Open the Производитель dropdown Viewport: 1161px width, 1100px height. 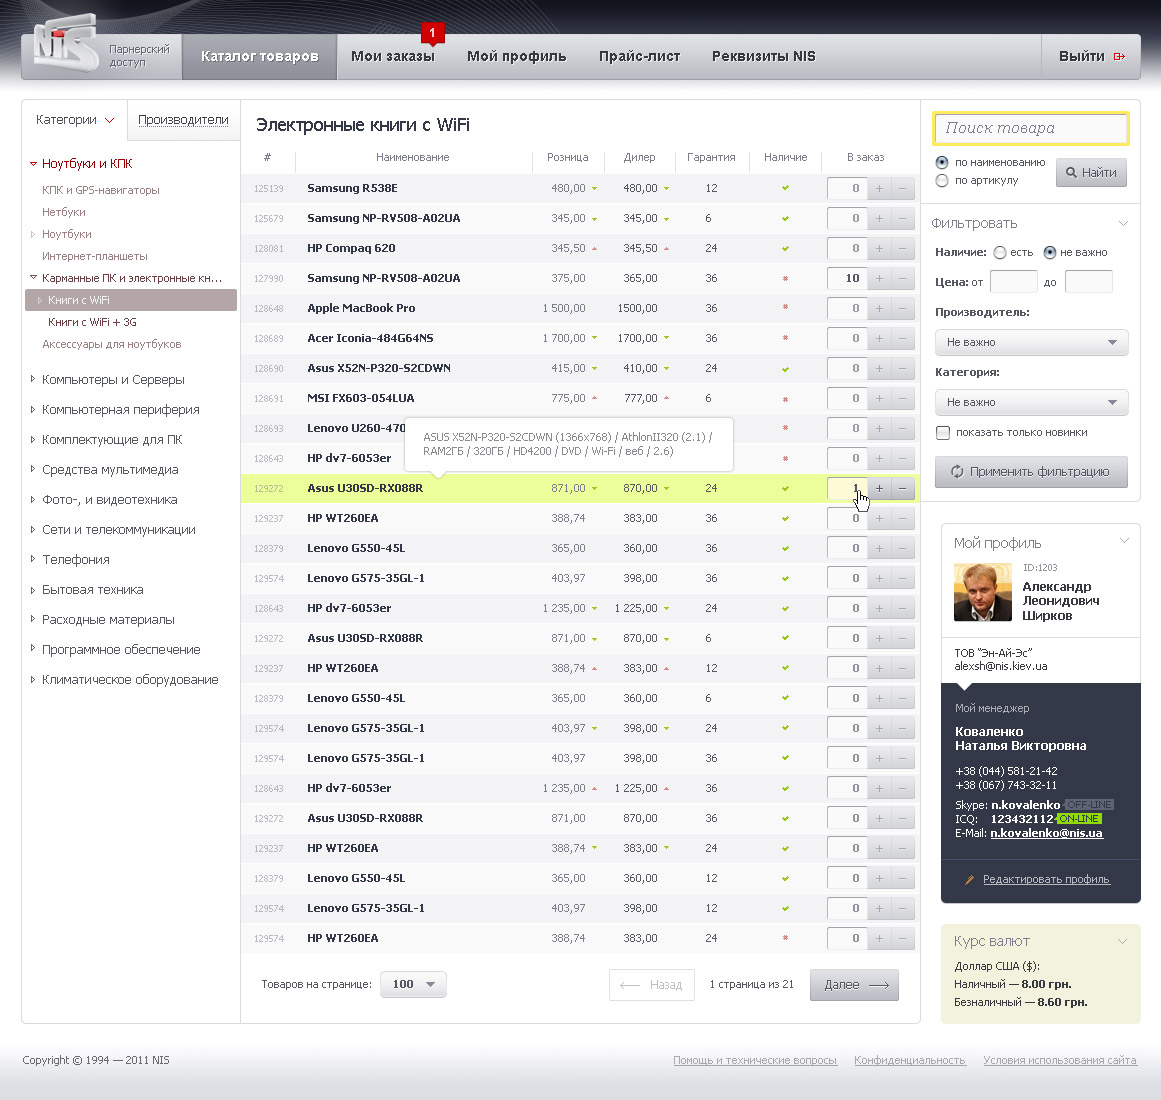tap(1031, 342)
